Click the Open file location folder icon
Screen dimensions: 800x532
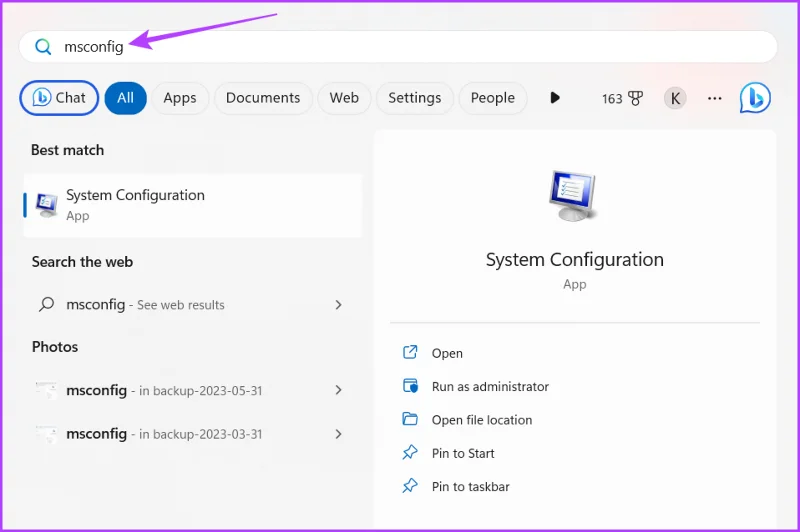410,419
